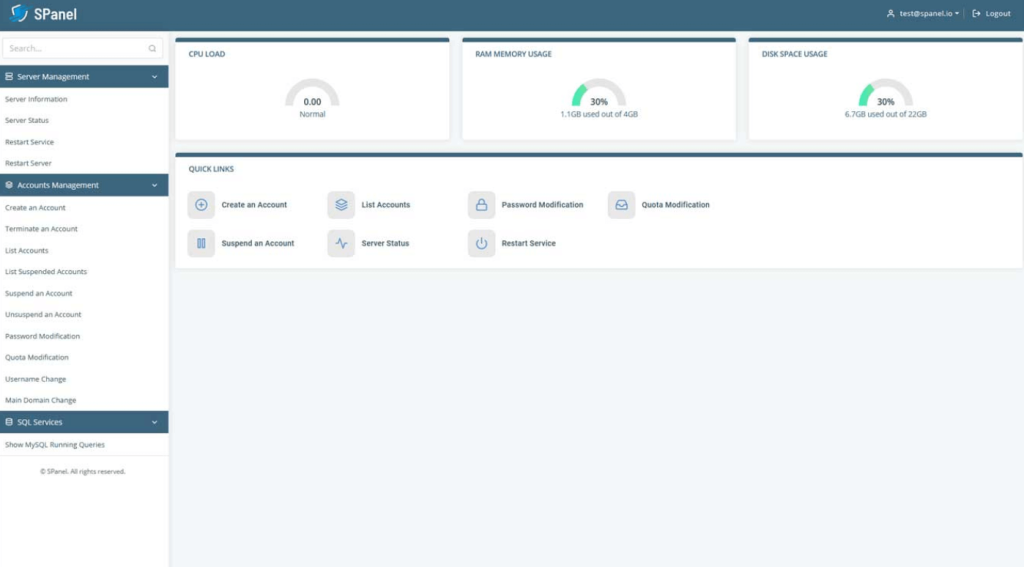1024x567 pixels.
Task: Click the '1.1GB used out of 4GB' text
Action: coord(599,114)
